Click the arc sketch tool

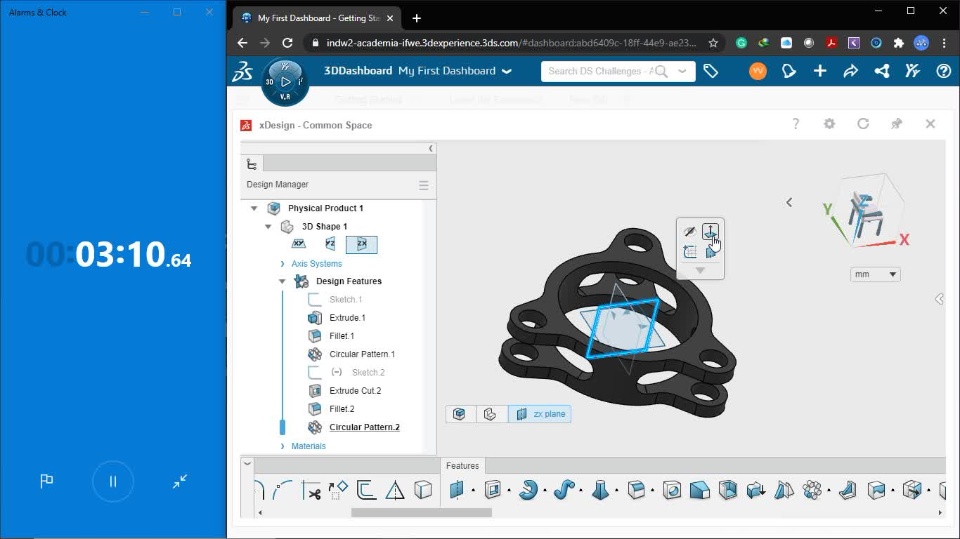283,490
